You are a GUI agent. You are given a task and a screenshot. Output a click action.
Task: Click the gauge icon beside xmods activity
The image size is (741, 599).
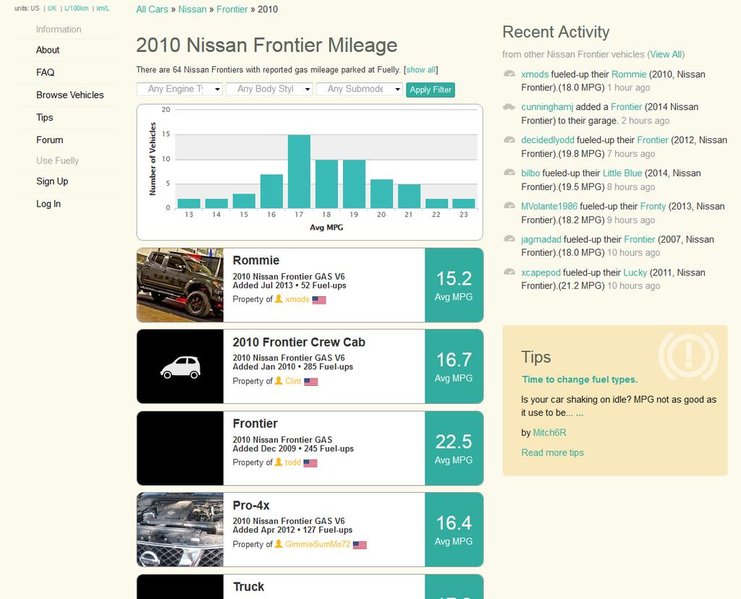click(x=509, y=74)
